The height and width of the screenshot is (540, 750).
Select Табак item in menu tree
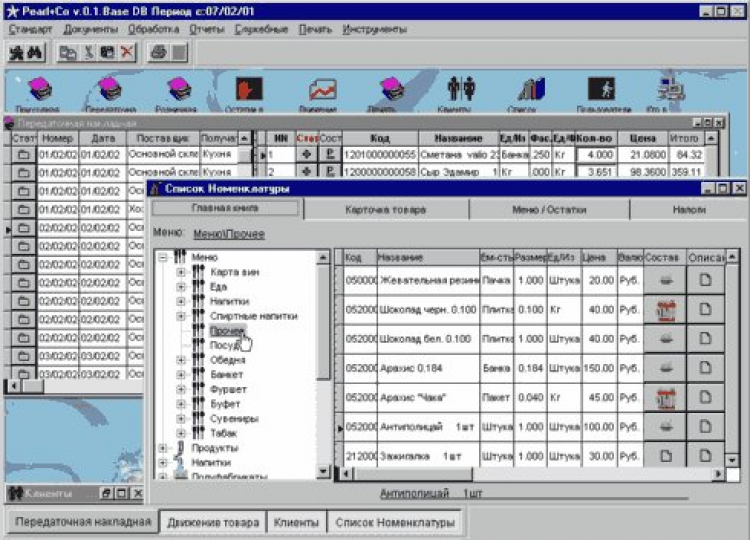point(223,433)
